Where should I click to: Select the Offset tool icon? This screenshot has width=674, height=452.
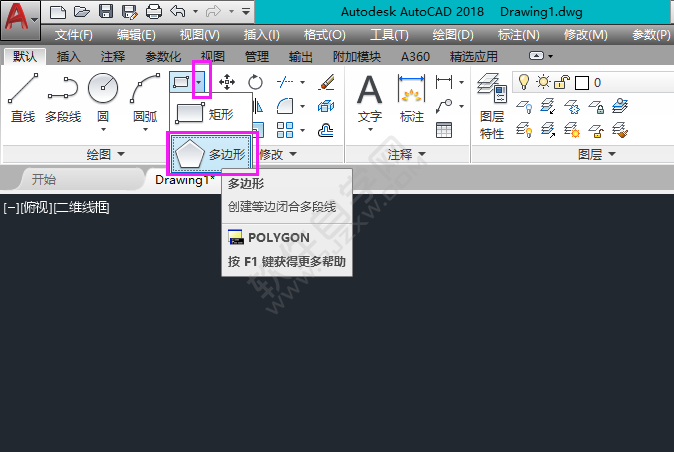pos(326,130)
